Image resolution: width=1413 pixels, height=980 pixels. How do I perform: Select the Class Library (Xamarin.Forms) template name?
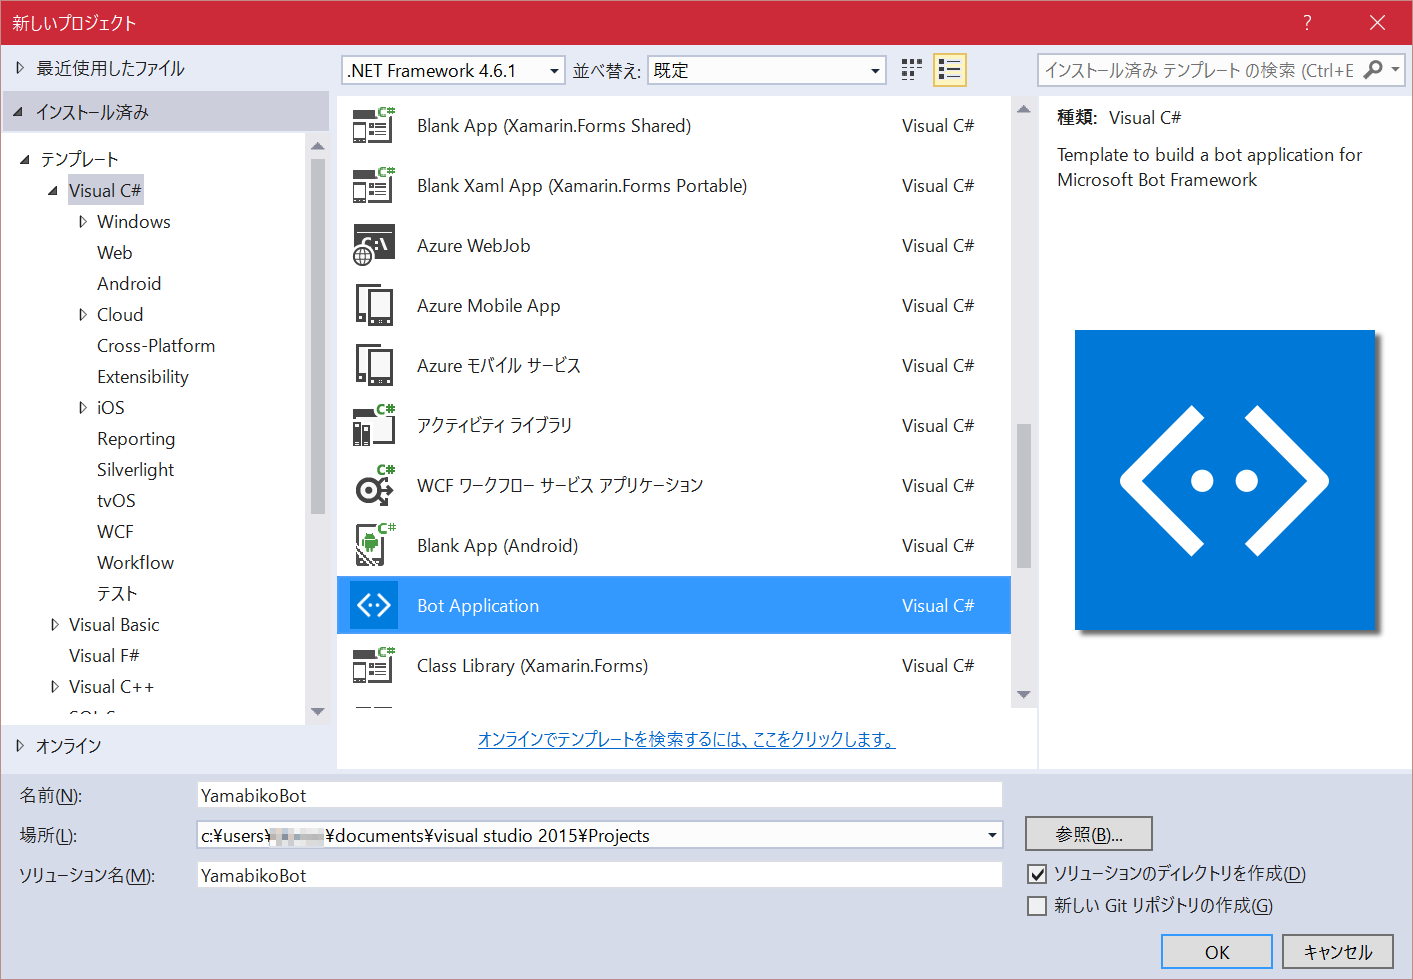(x=533, y=666)
